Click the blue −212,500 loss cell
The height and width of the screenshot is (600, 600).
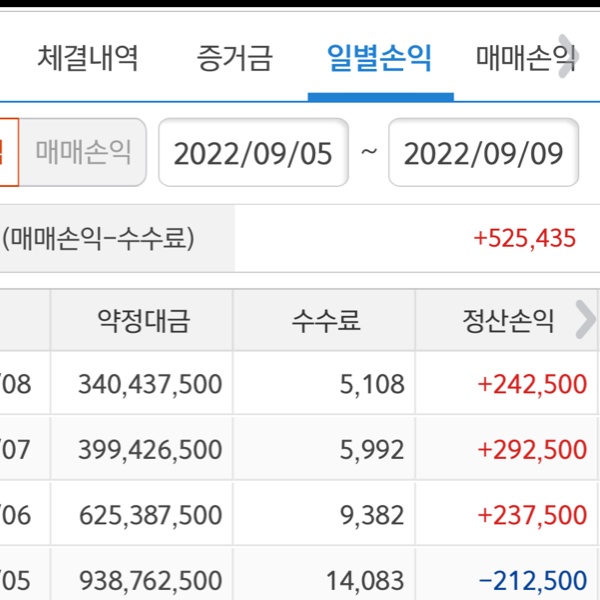tap(532, 579)
